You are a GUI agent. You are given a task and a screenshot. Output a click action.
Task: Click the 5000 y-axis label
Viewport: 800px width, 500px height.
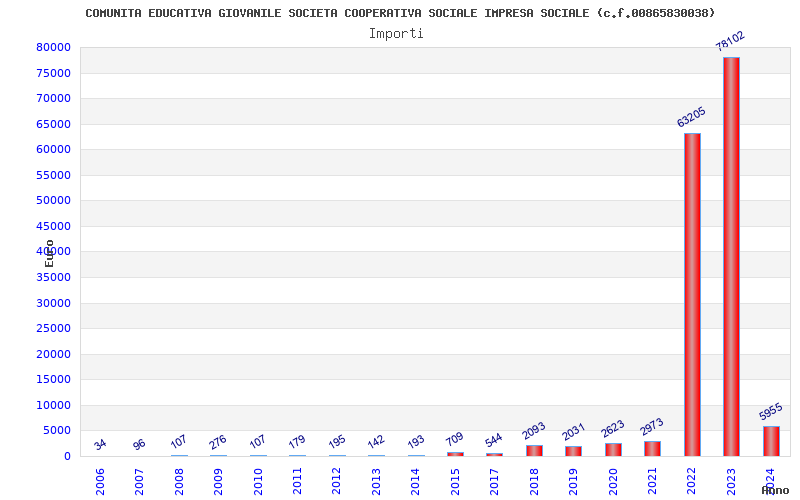tap(57, 431)
